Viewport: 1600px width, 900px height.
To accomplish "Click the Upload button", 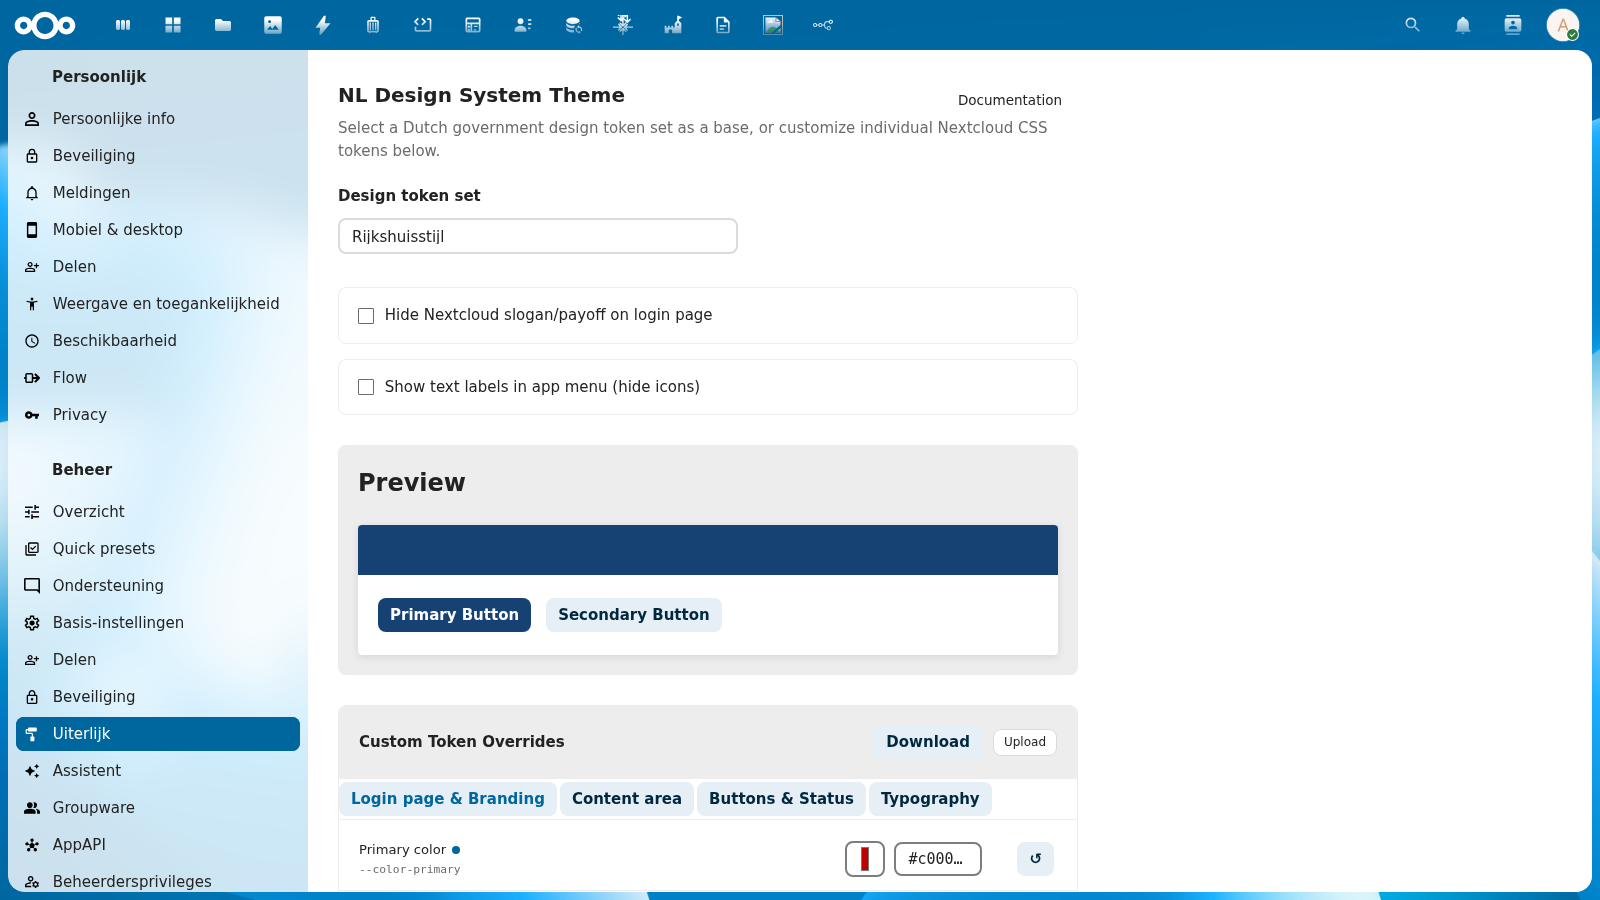I will (1025, 742).
